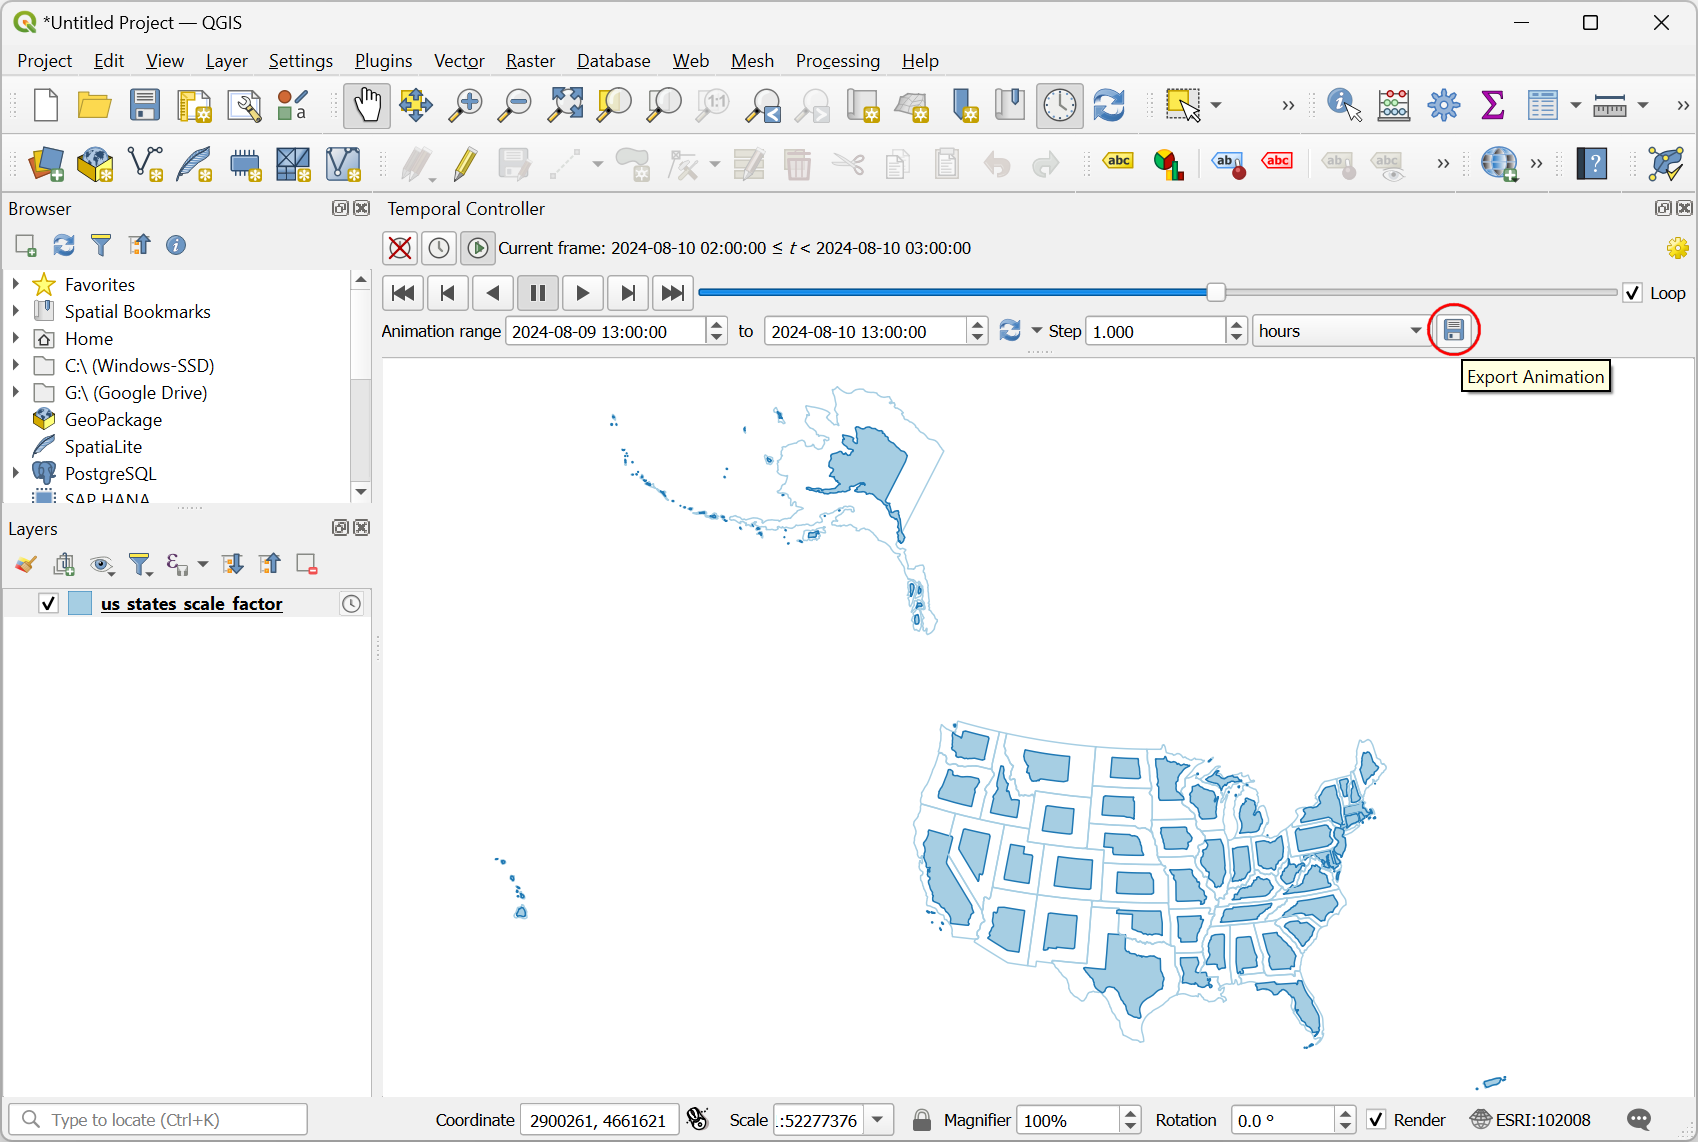1698x1142 pixels.
Task: Click the Save Project floppy disk icon
Action: pyautogui.click(x=145, y=105)
